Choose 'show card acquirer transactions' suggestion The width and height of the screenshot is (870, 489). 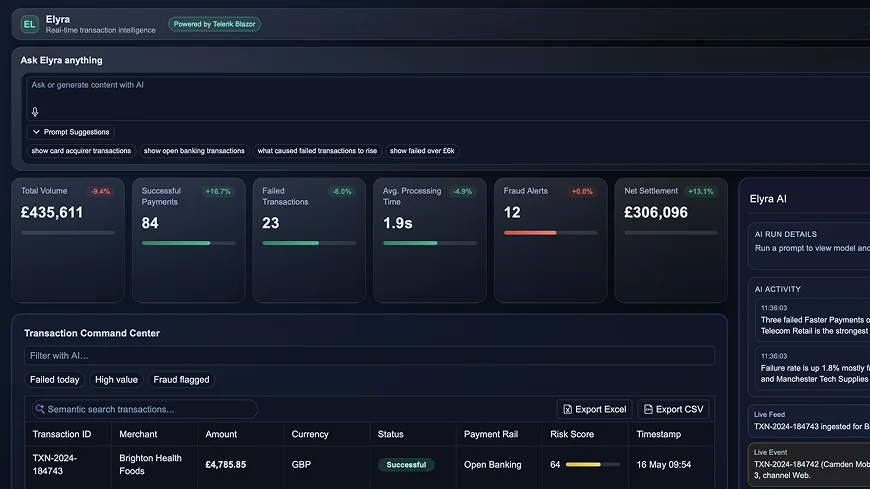[x=81, y=151]
